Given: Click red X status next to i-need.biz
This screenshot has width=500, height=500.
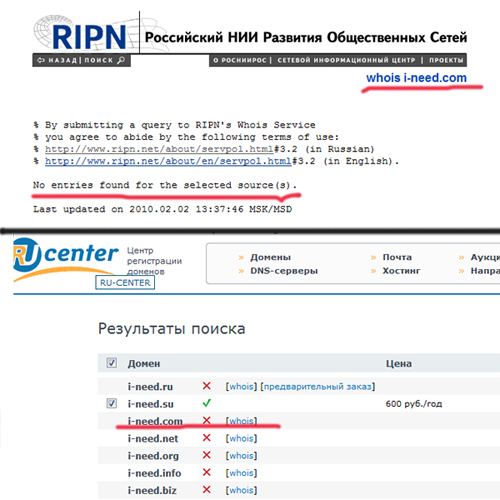Looking at the screenshot, I should (x=207, y=490).
